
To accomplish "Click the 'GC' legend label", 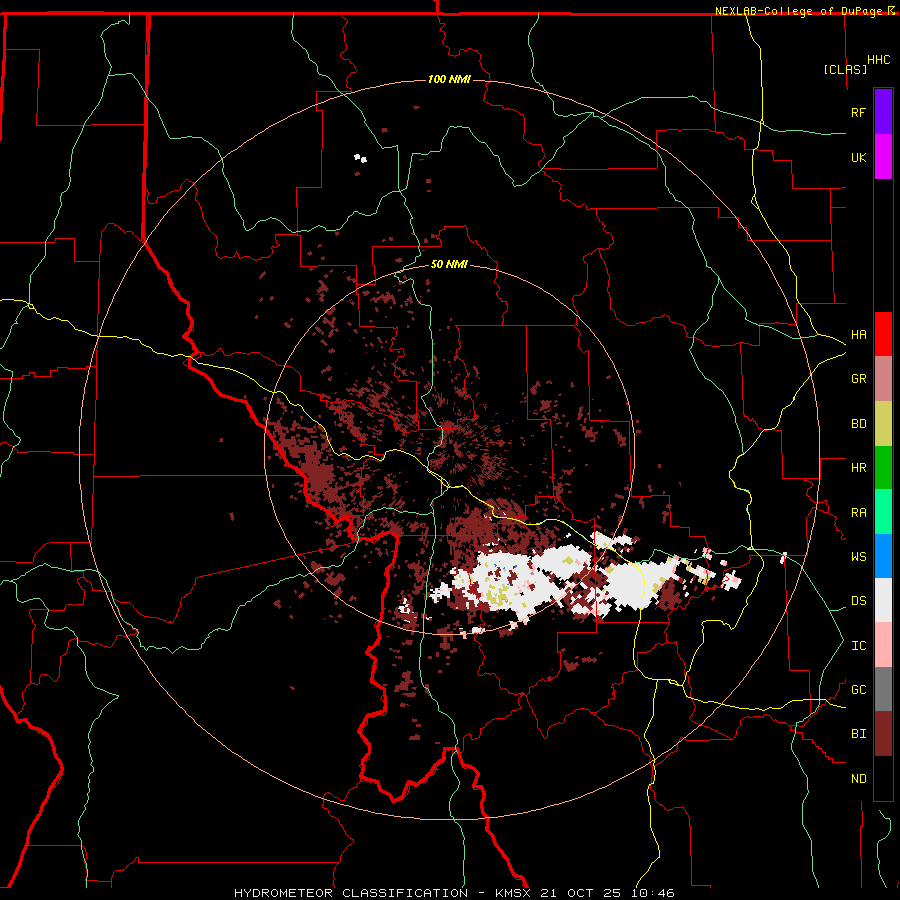I will (858, 690).
